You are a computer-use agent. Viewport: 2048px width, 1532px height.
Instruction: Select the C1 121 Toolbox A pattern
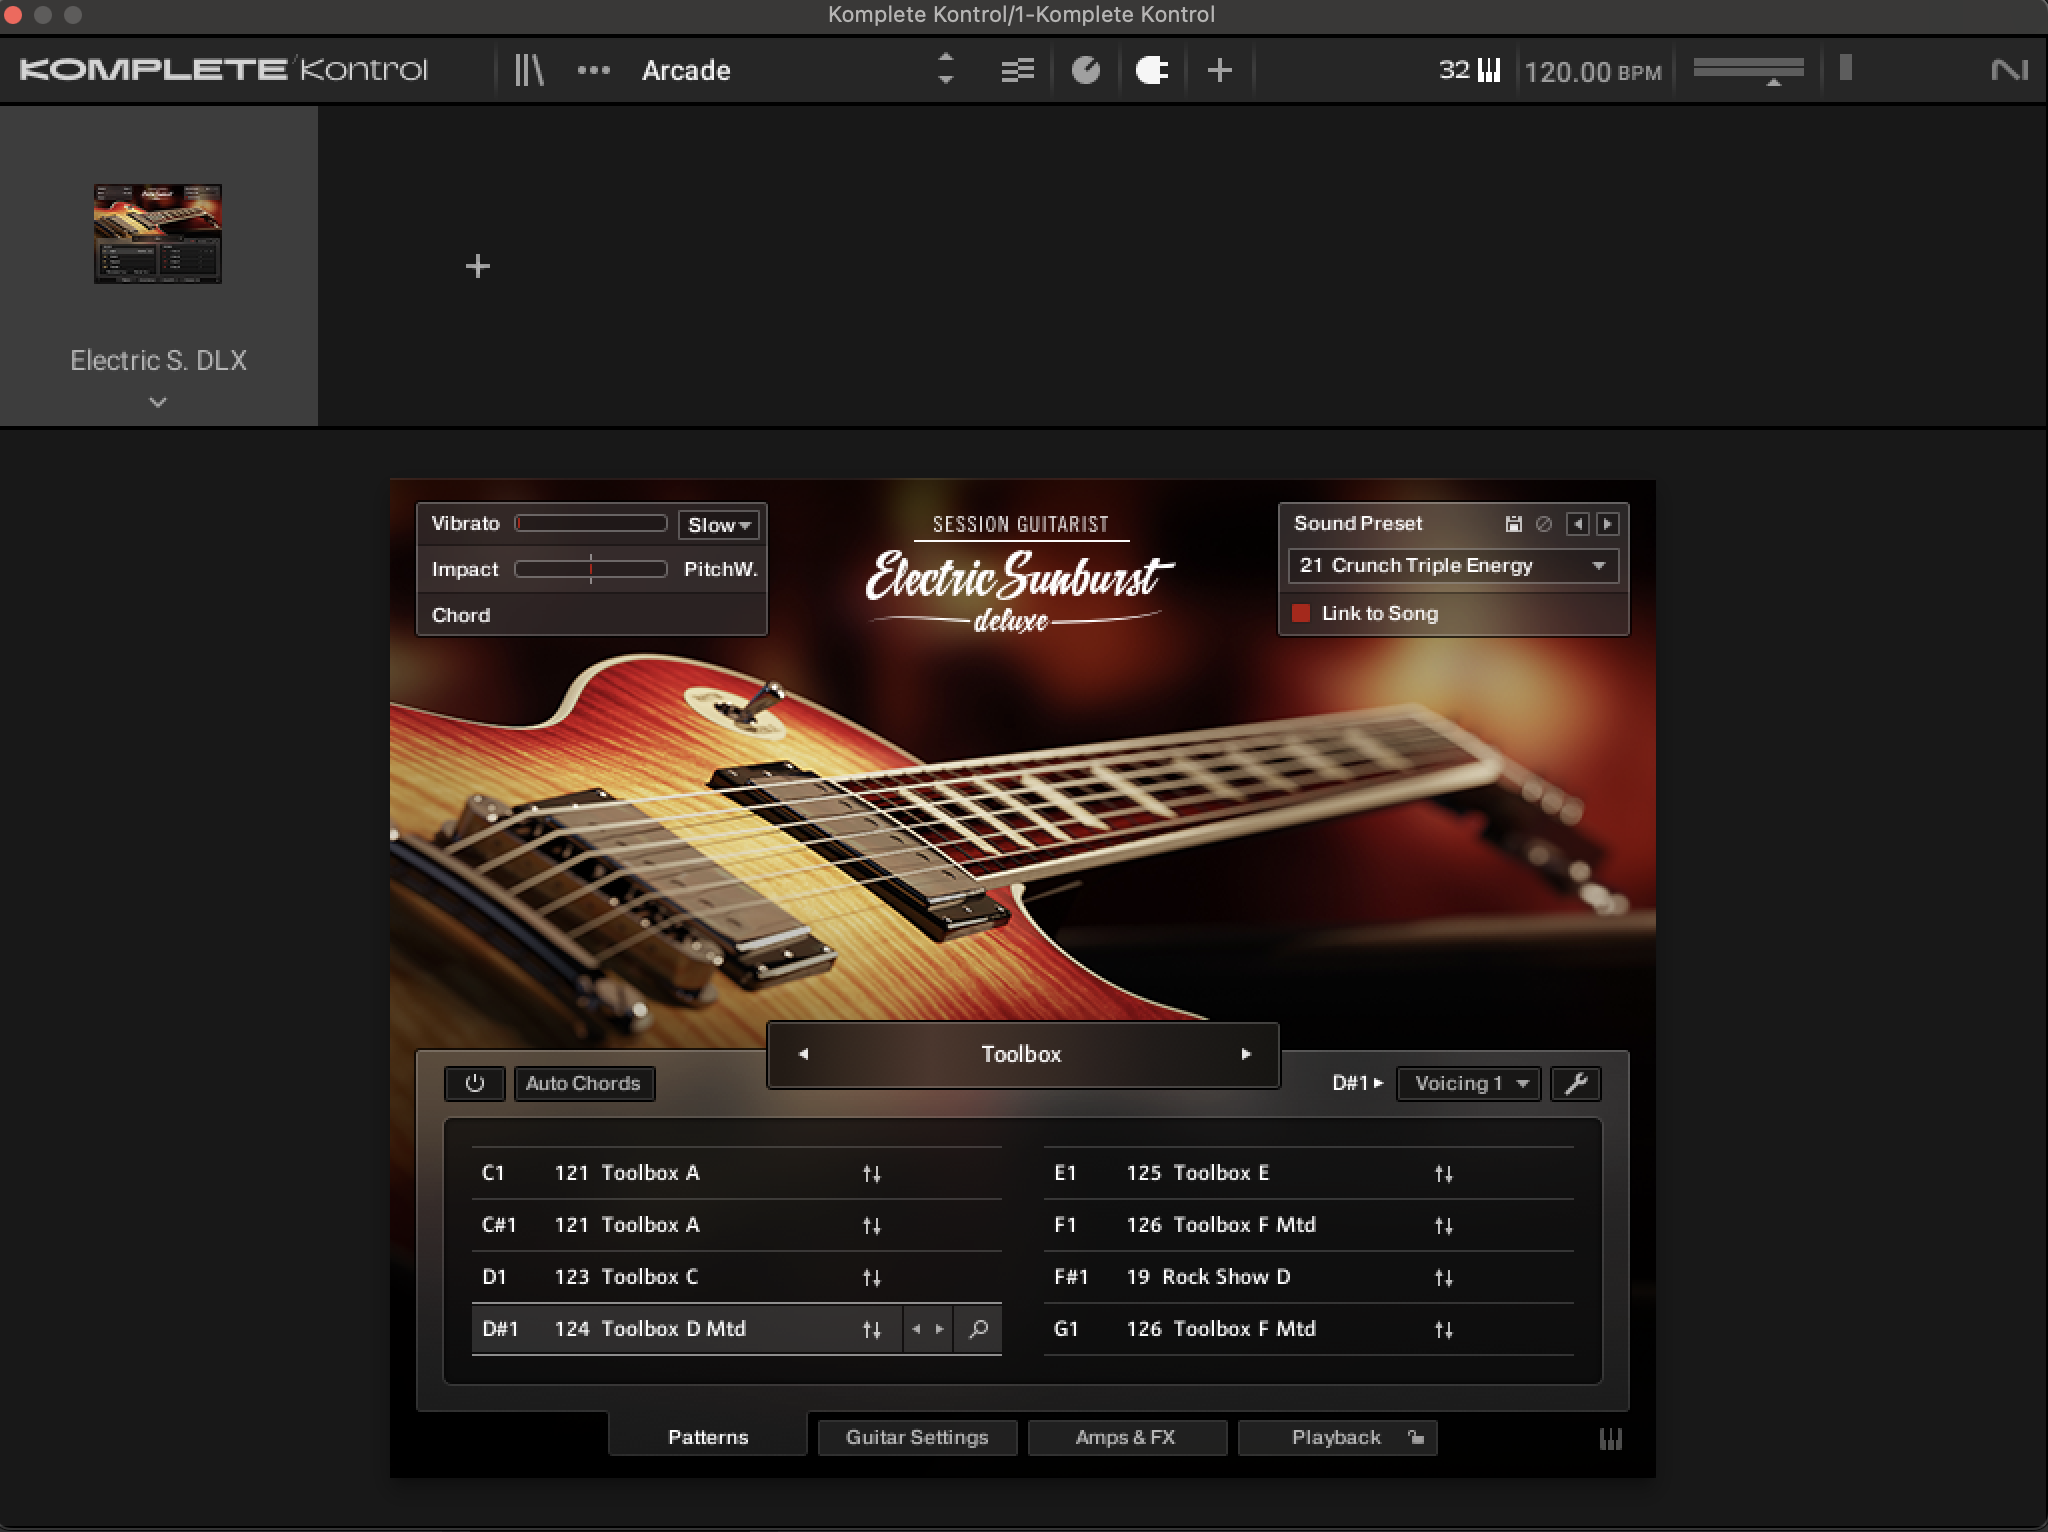click(x=737, y=1173)
